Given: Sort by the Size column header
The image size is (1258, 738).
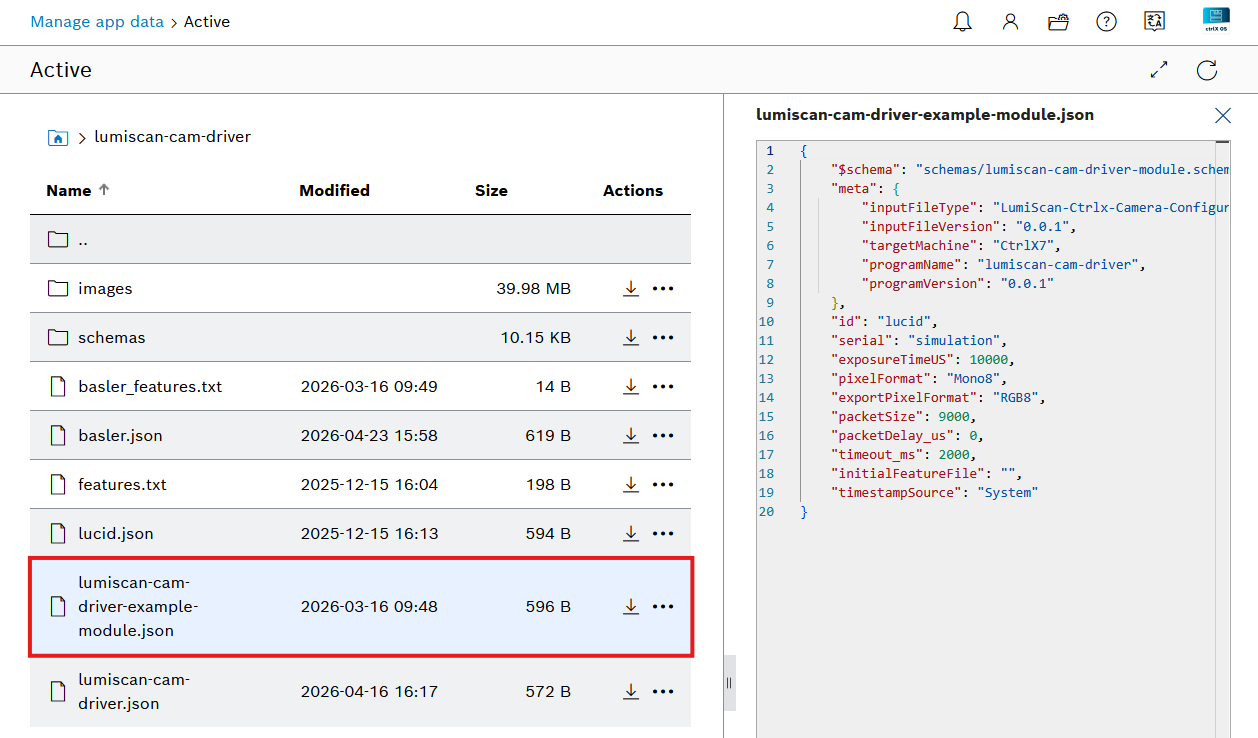Looking at the screenshot, I should click(x=491, y=191).
